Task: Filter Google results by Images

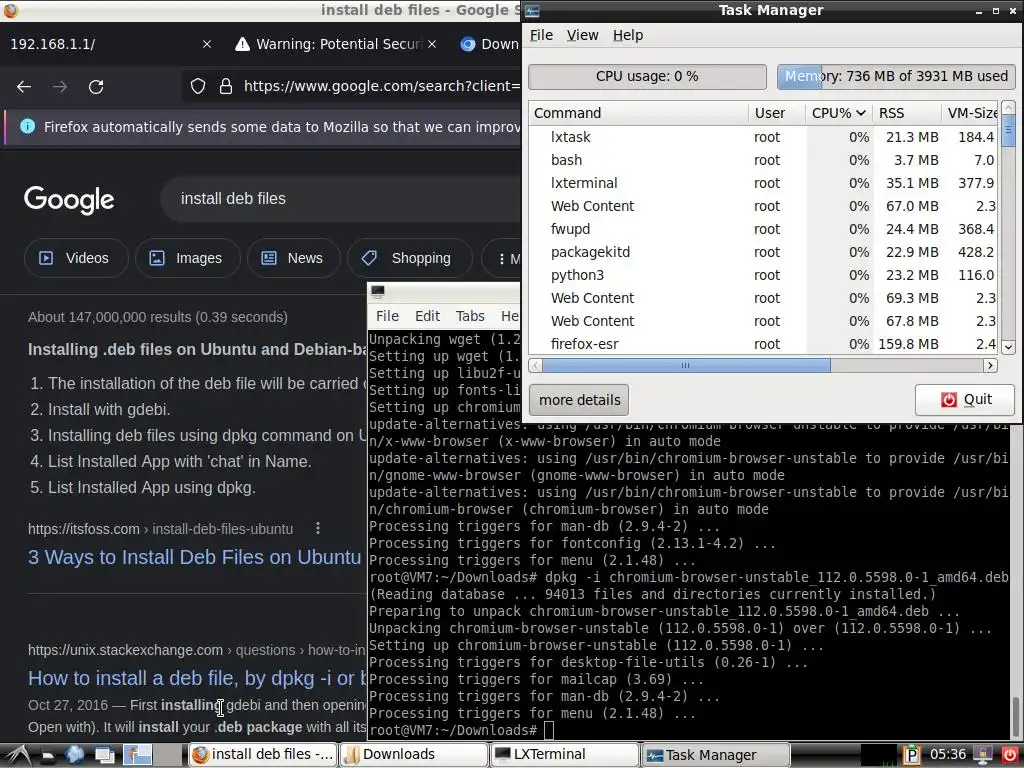Action: pos(187,258)
